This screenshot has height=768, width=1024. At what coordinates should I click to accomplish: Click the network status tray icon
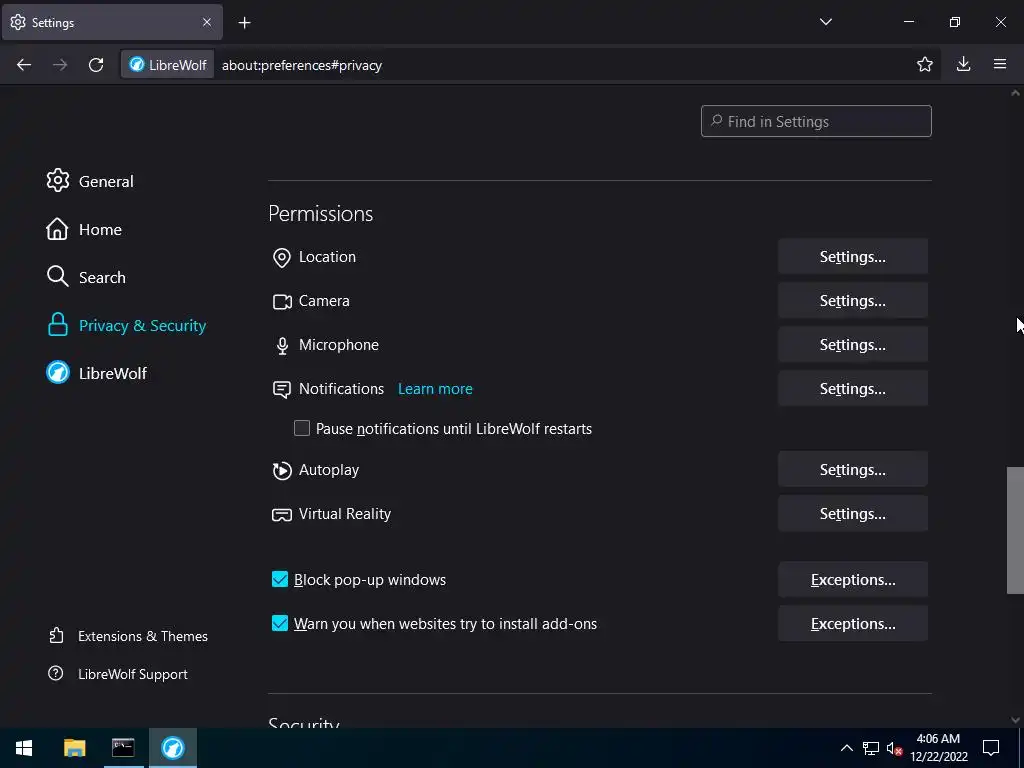871,748
